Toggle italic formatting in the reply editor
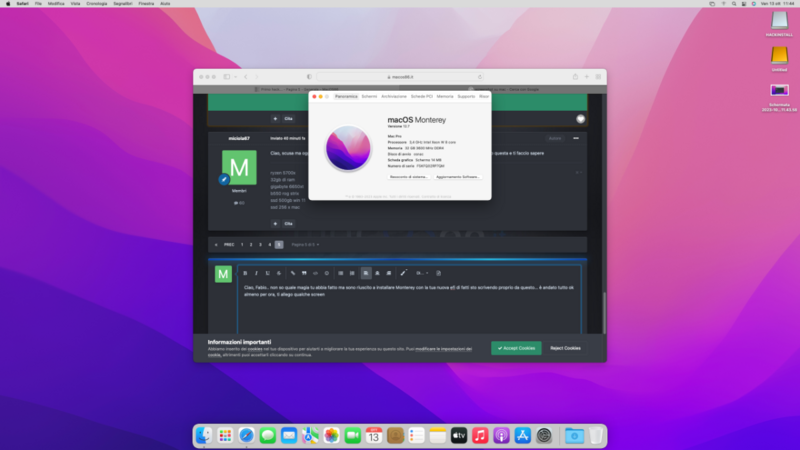 (x=256, y=273)
